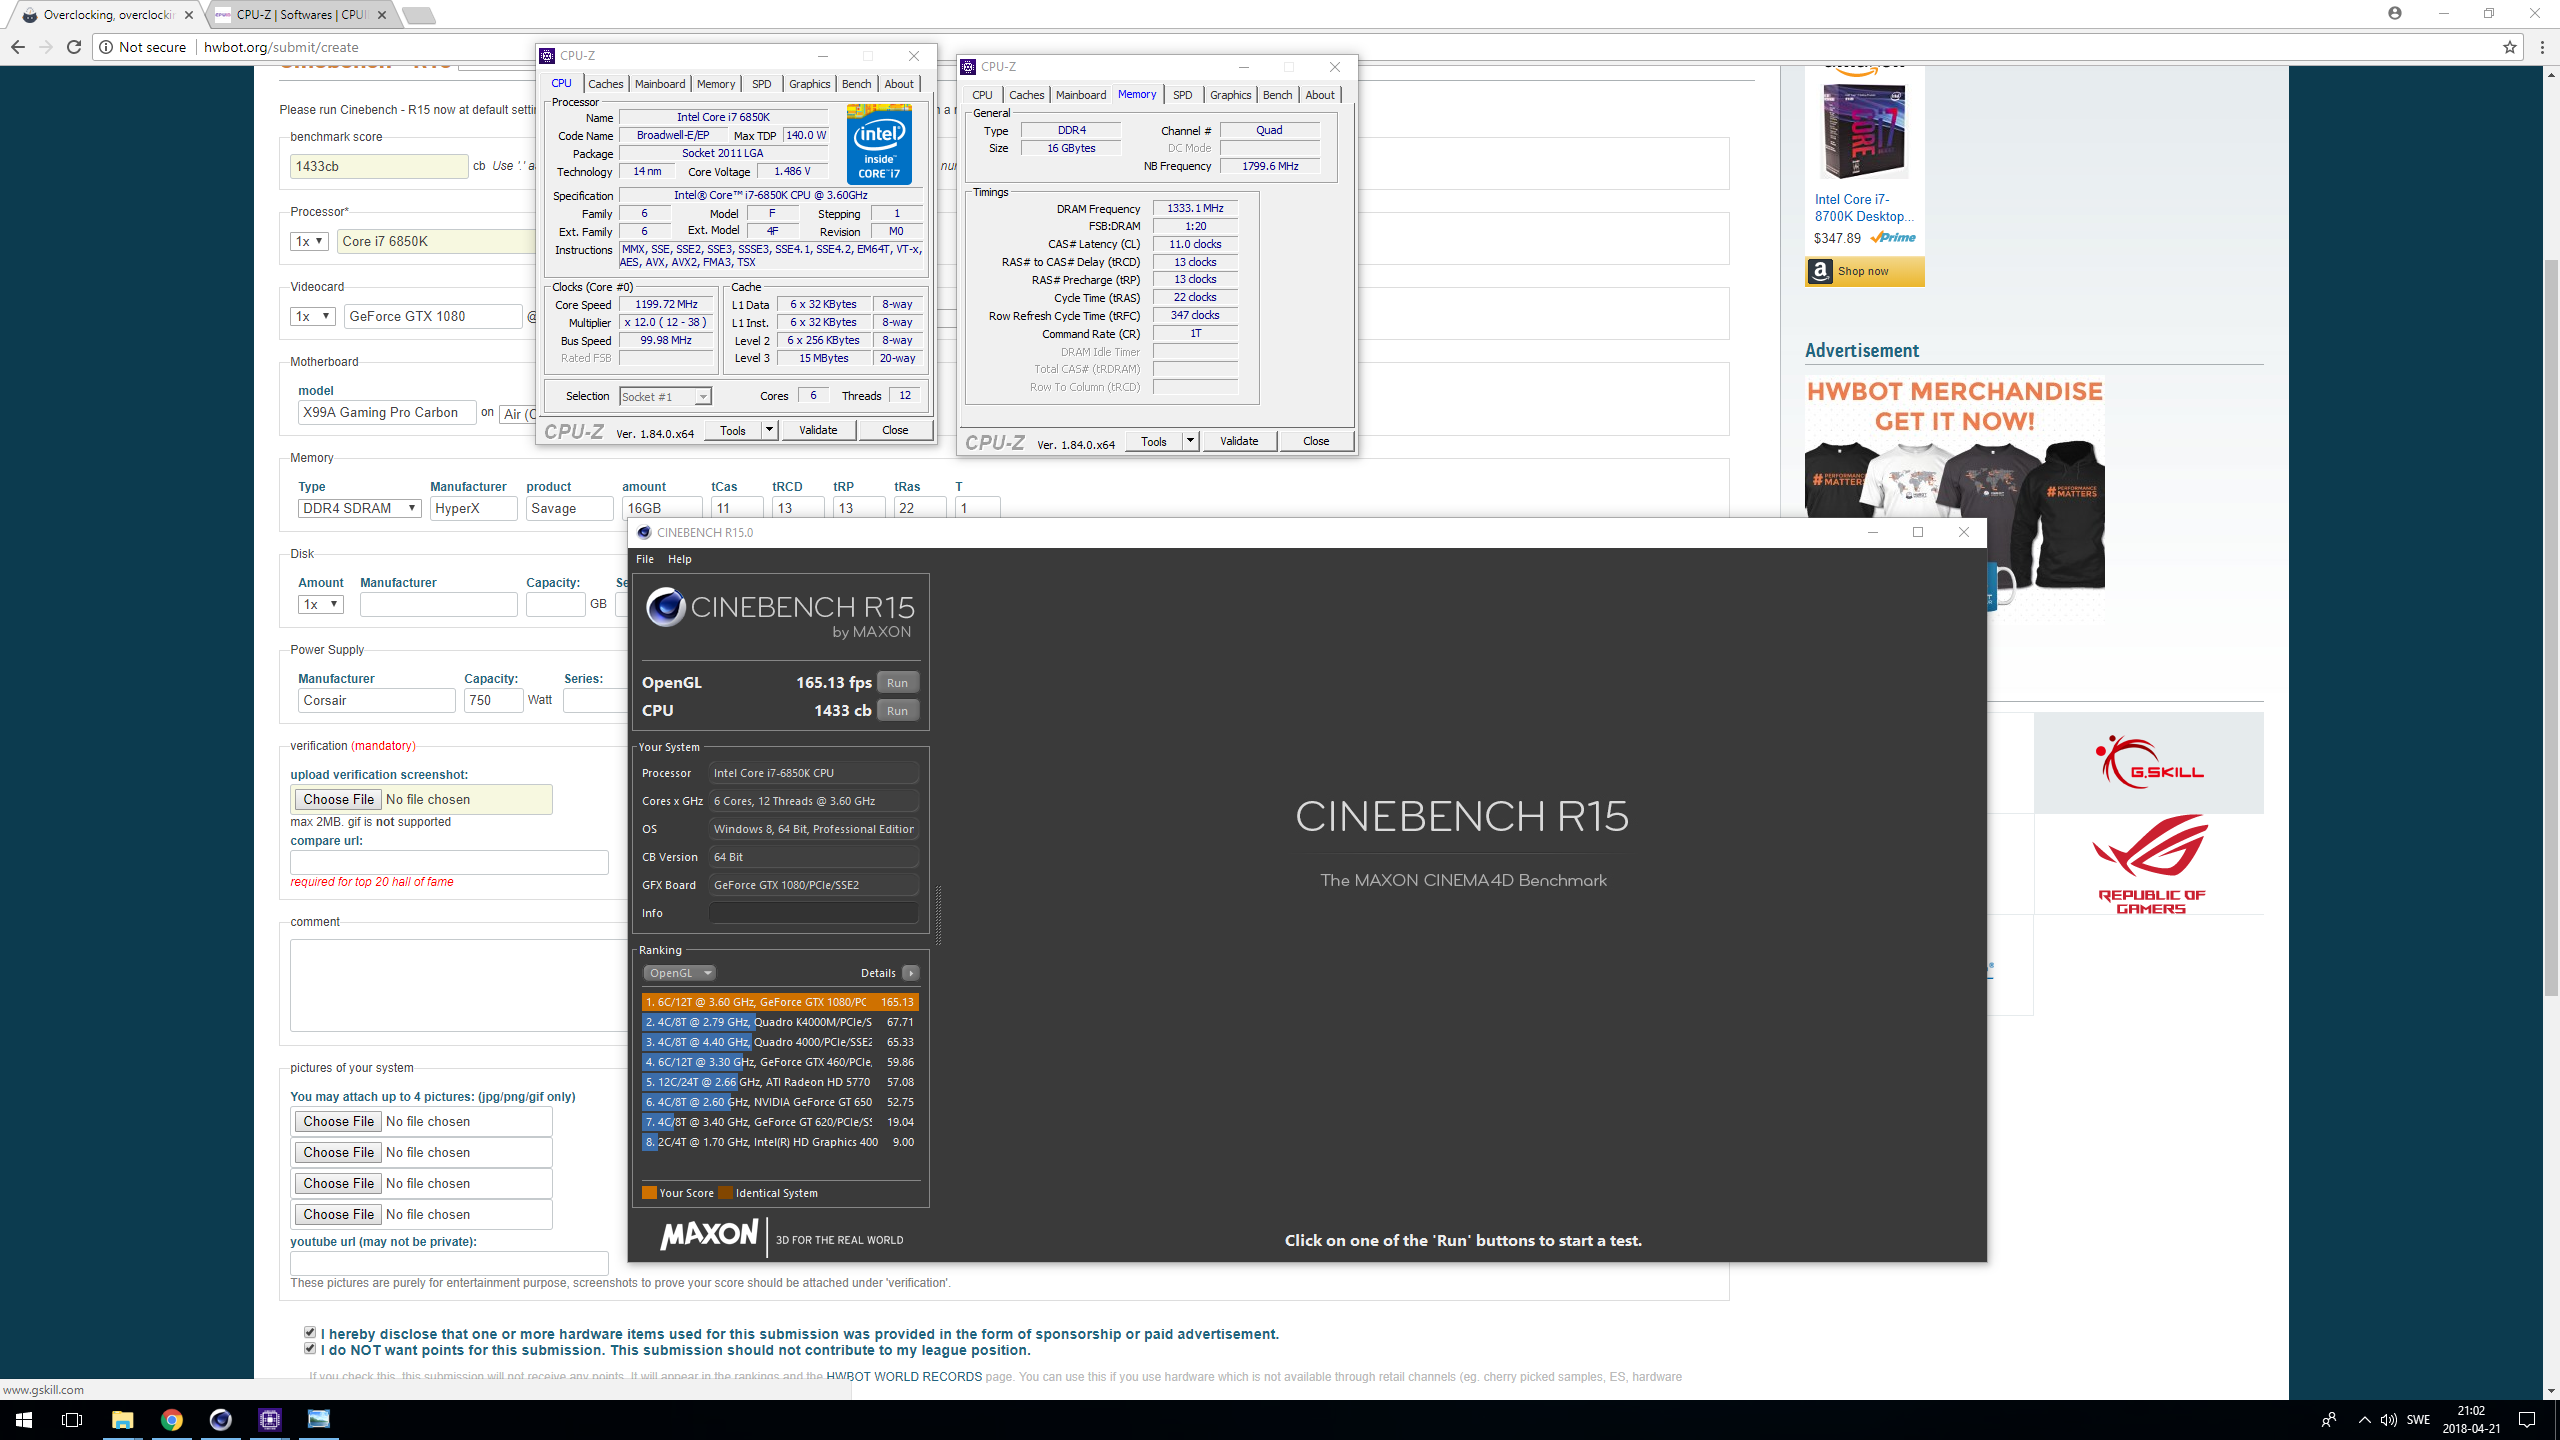
Task: Open the Tools dropdown arrow in CPU-Z Memory window
Action: coord(1190,441)
